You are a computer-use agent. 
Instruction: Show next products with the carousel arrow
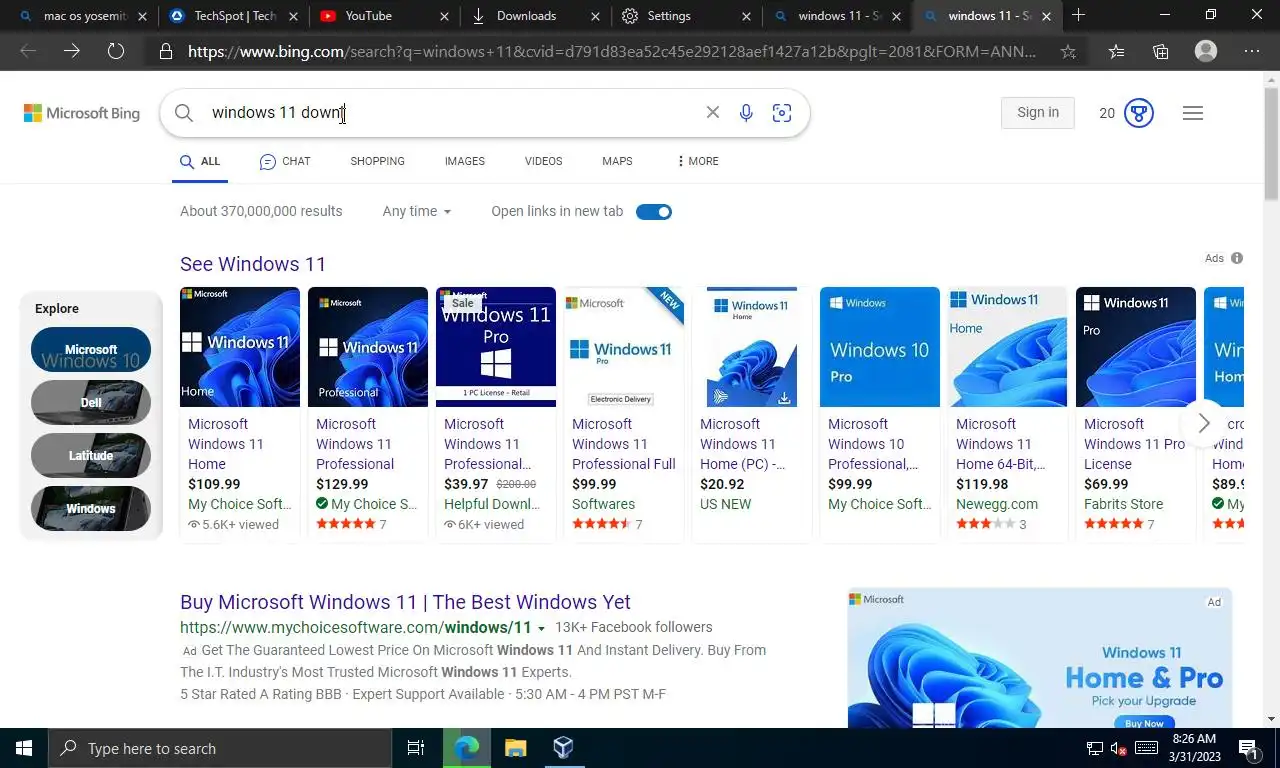tap(1204, 423)
